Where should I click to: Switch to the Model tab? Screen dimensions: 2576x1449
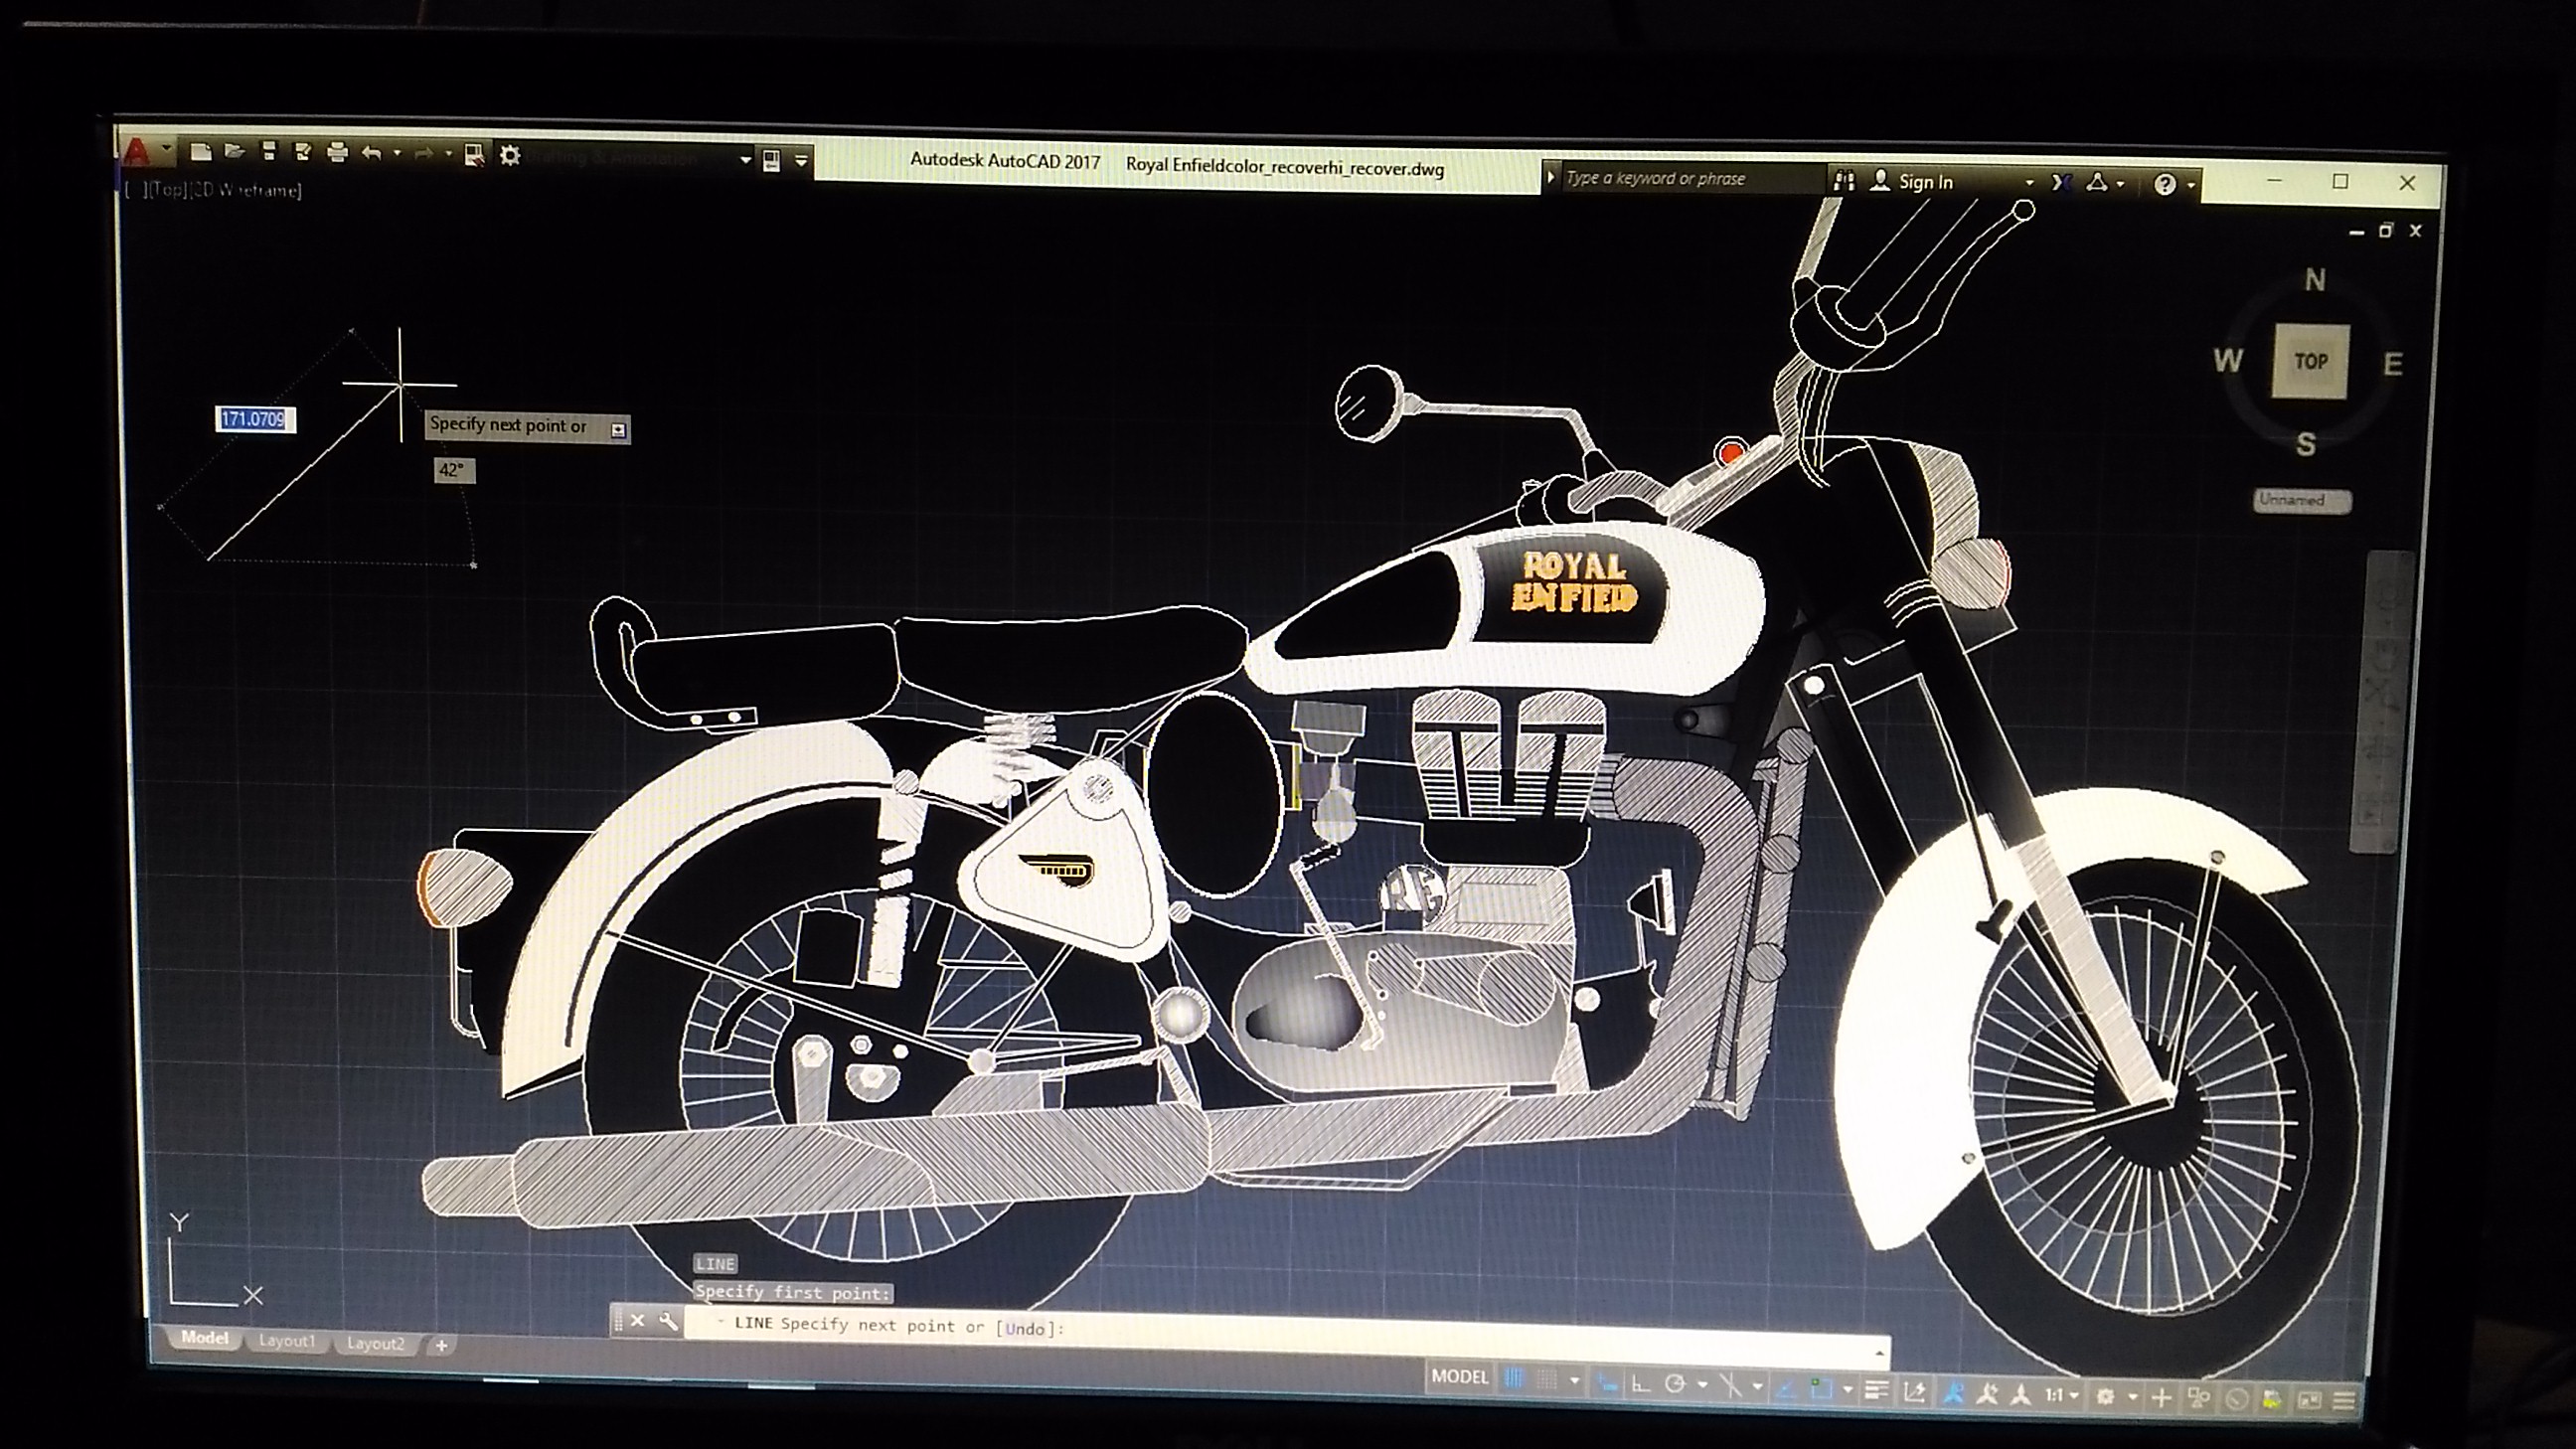pyautogui.click(x=204, y=1338)
